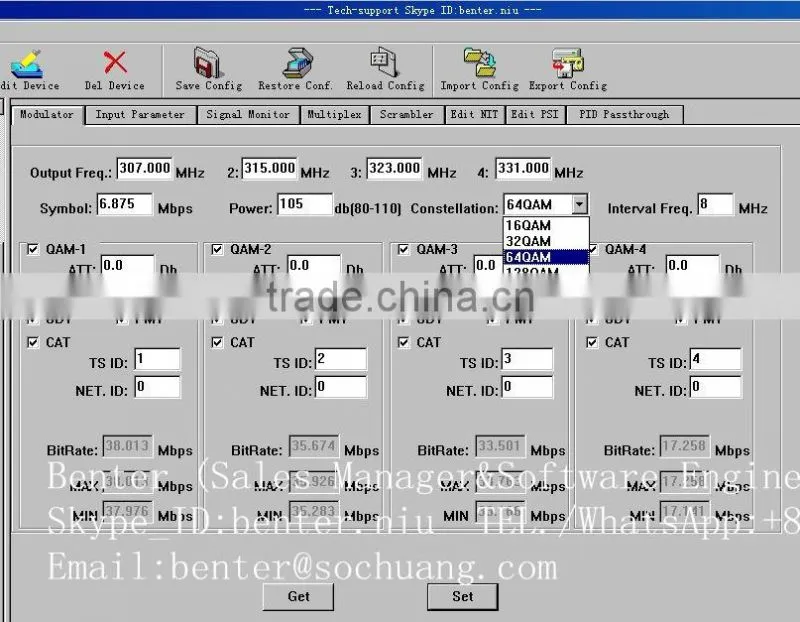Click the frequency 3 field 323.000
The height and width of the screenshot is (622, 800).
tap(394, 168)
